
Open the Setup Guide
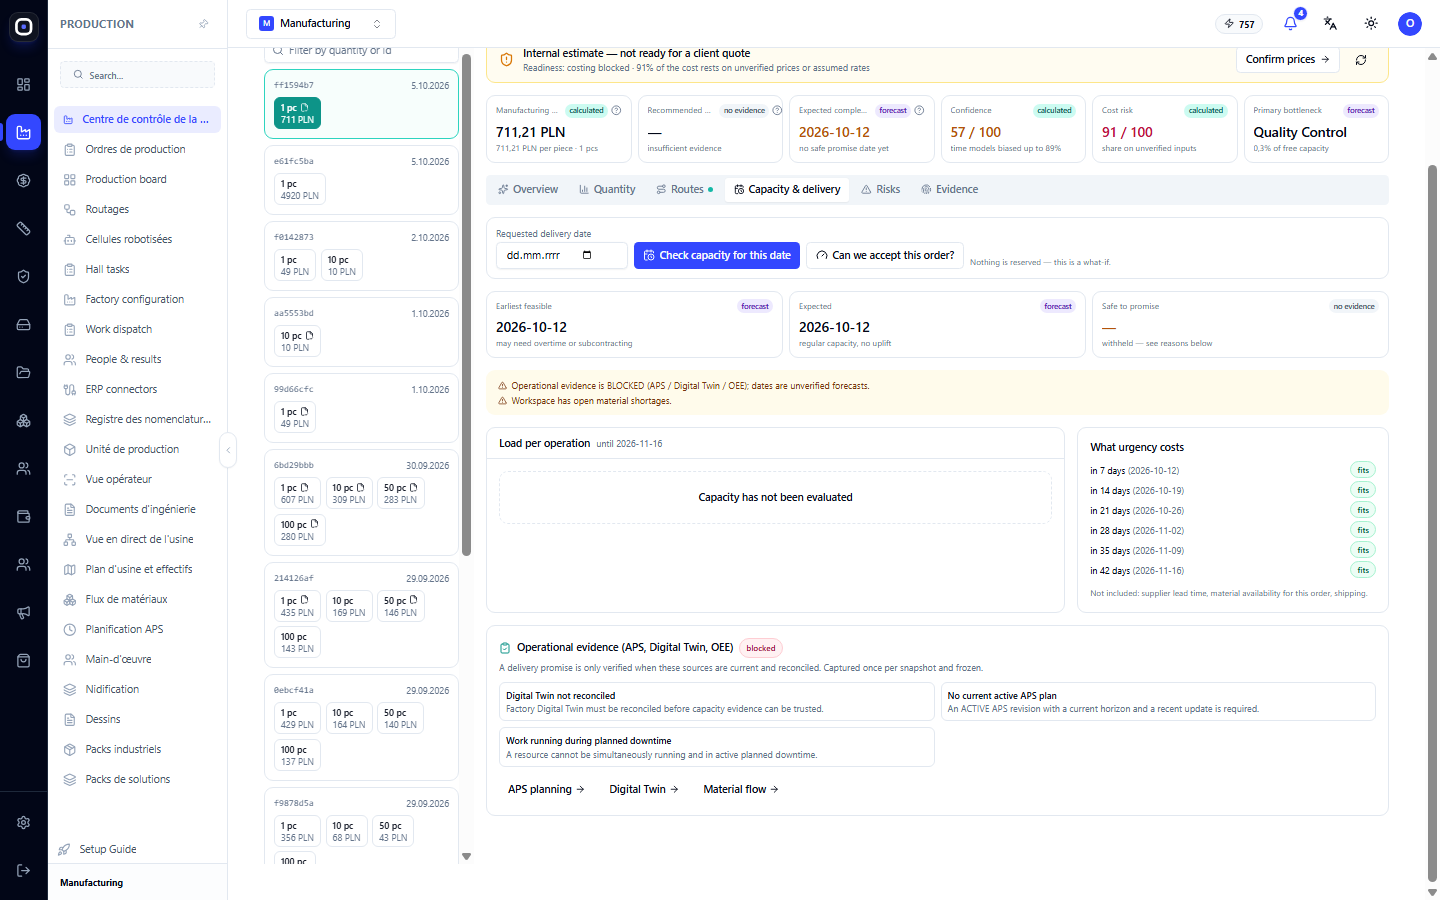[x=108, y=849]
